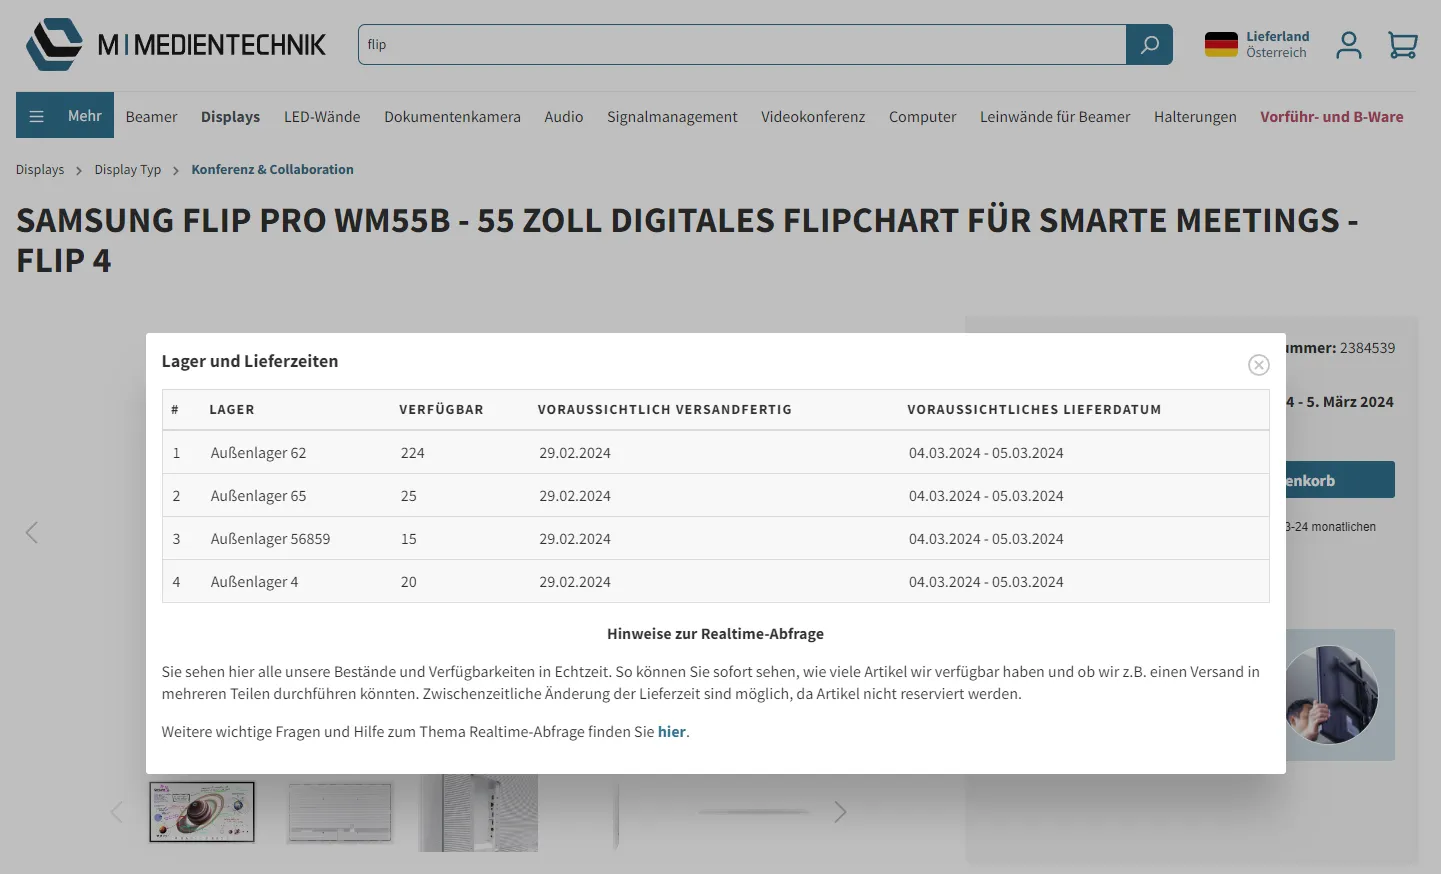The image size is (1441, 874).
Task: Expand the Mehr hamburger menu
Action: [x=65, y=116]
